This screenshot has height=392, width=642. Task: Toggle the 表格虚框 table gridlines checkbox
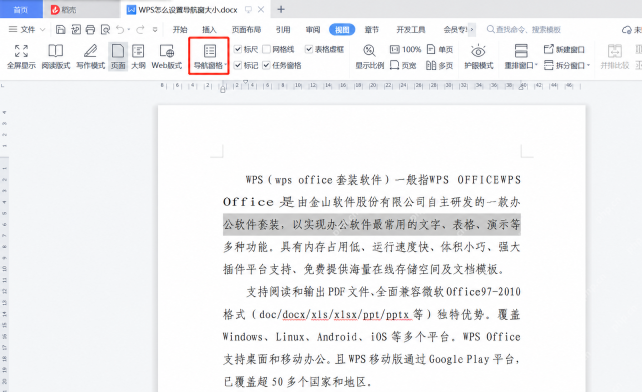pos(309,50)
